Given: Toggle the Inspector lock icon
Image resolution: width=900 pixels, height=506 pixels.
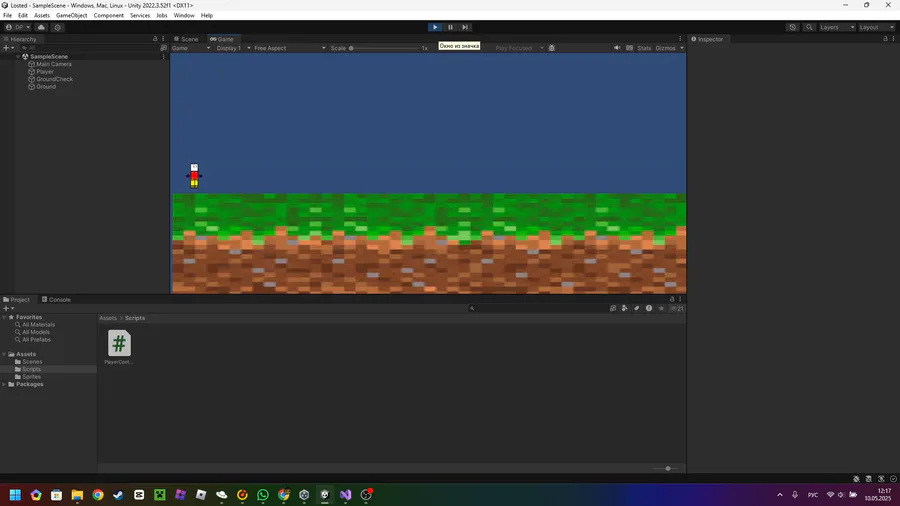Looking at the screenshot, I should coord(885,38).
